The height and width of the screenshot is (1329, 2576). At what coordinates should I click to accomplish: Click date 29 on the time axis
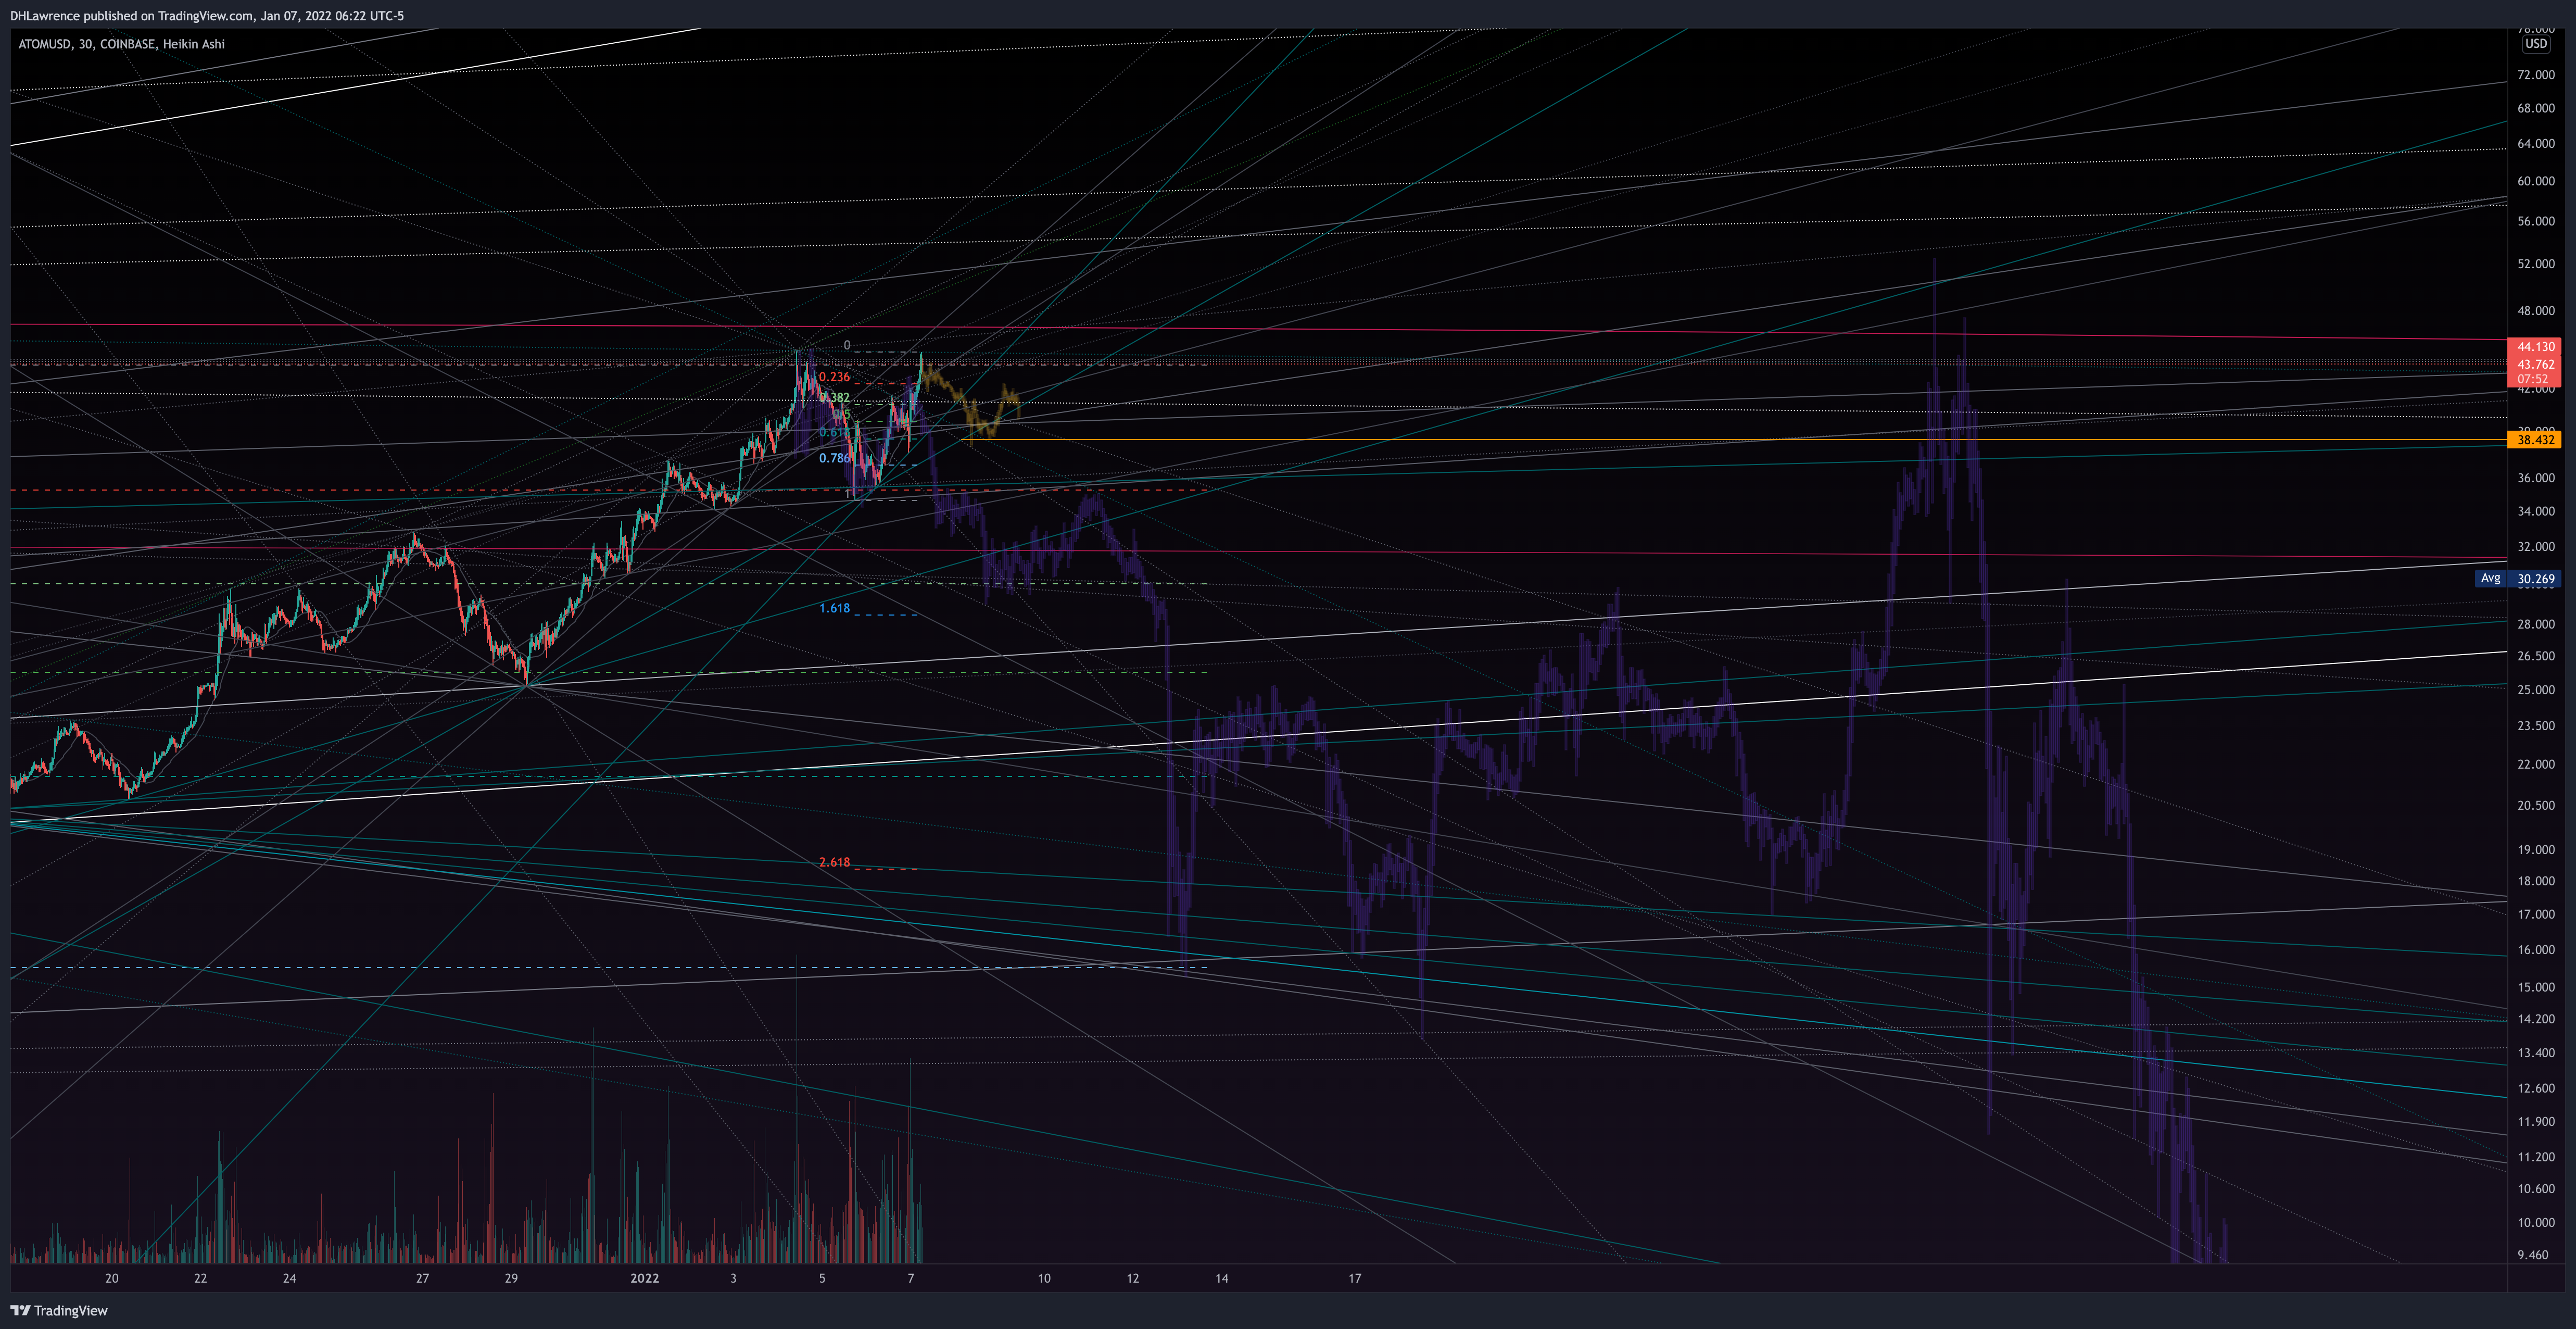click(511, 1278)
